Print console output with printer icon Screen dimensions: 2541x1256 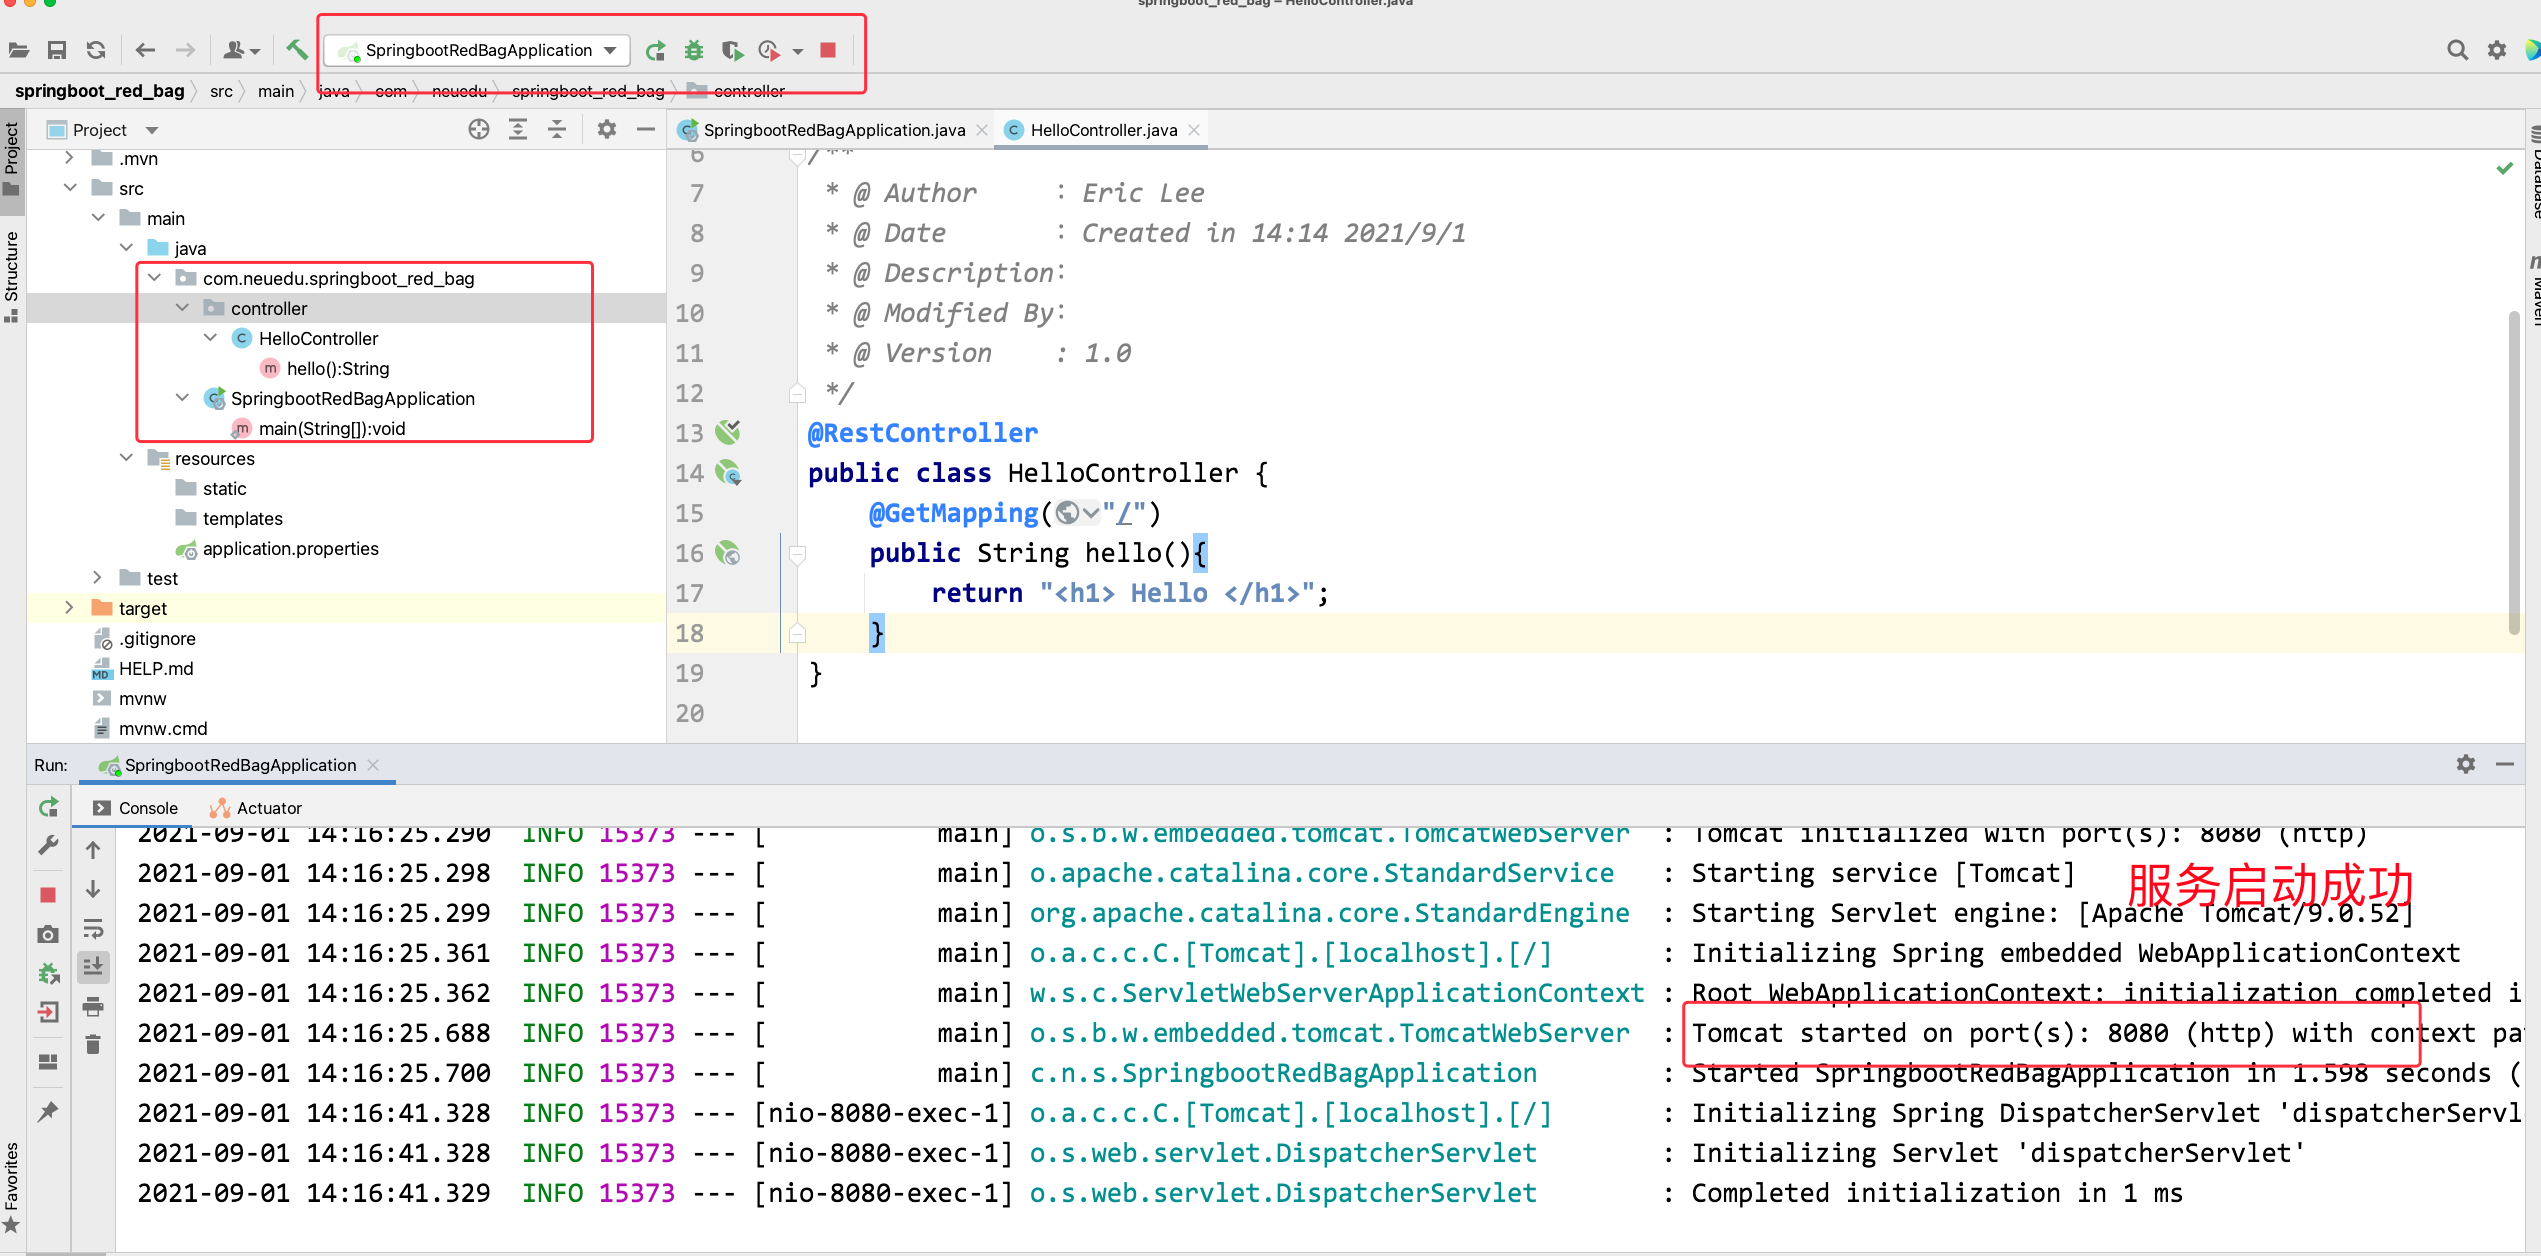93,1007
